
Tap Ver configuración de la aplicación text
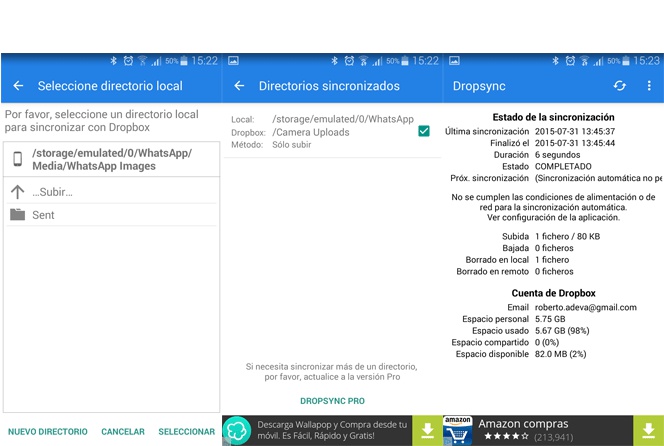tap(553, 218)
